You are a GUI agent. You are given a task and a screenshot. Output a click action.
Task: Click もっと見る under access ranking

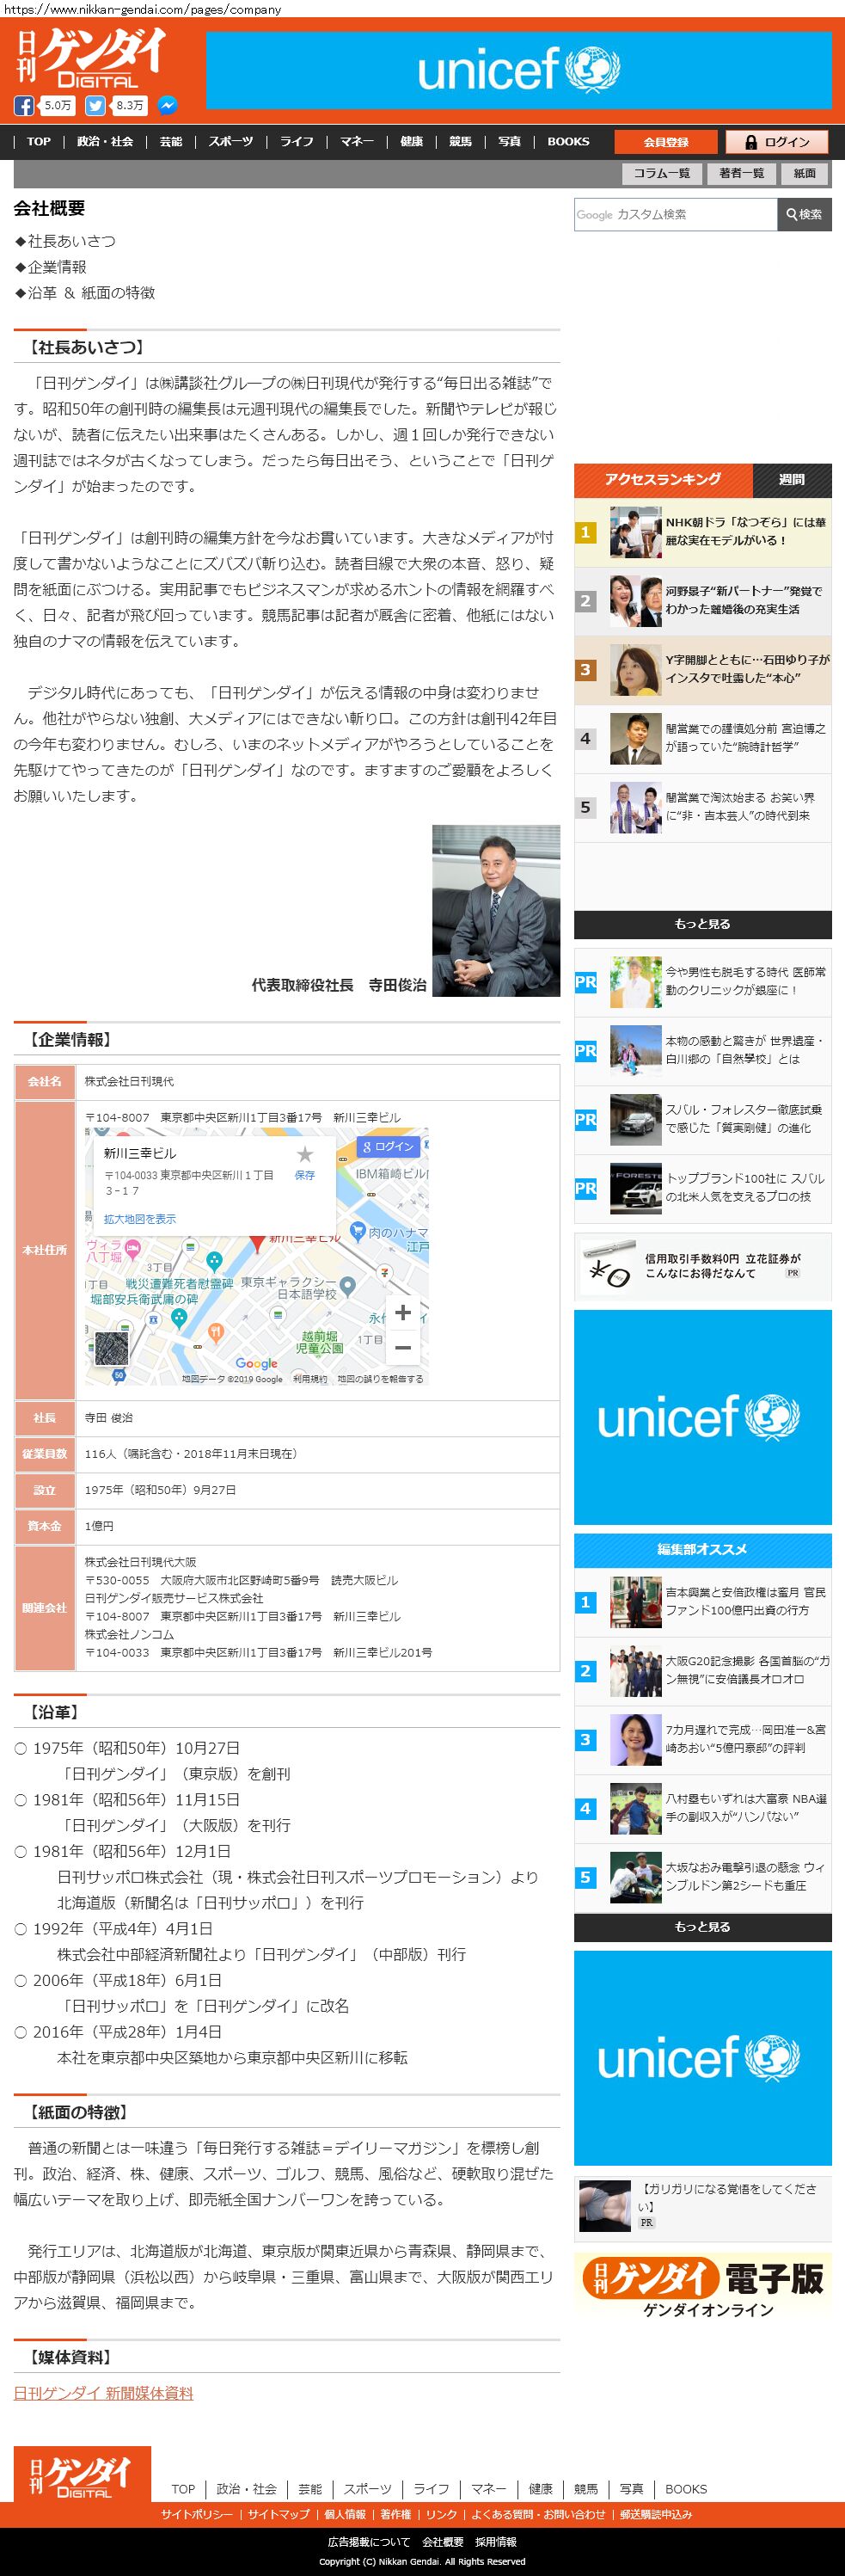coord(703,924)
